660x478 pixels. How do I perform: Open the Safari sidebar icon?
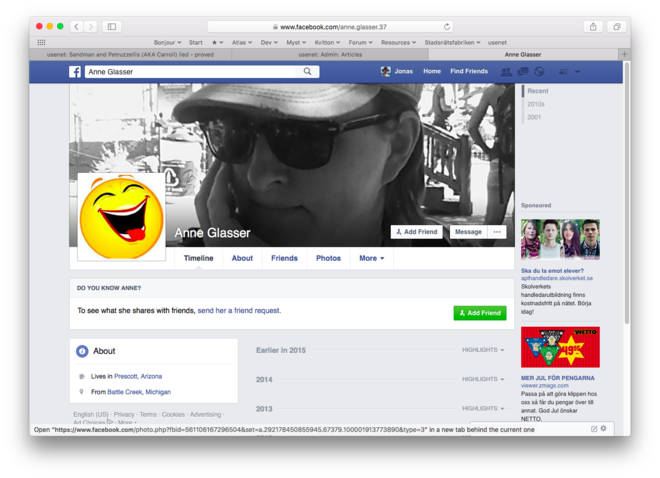pos(112,27)
